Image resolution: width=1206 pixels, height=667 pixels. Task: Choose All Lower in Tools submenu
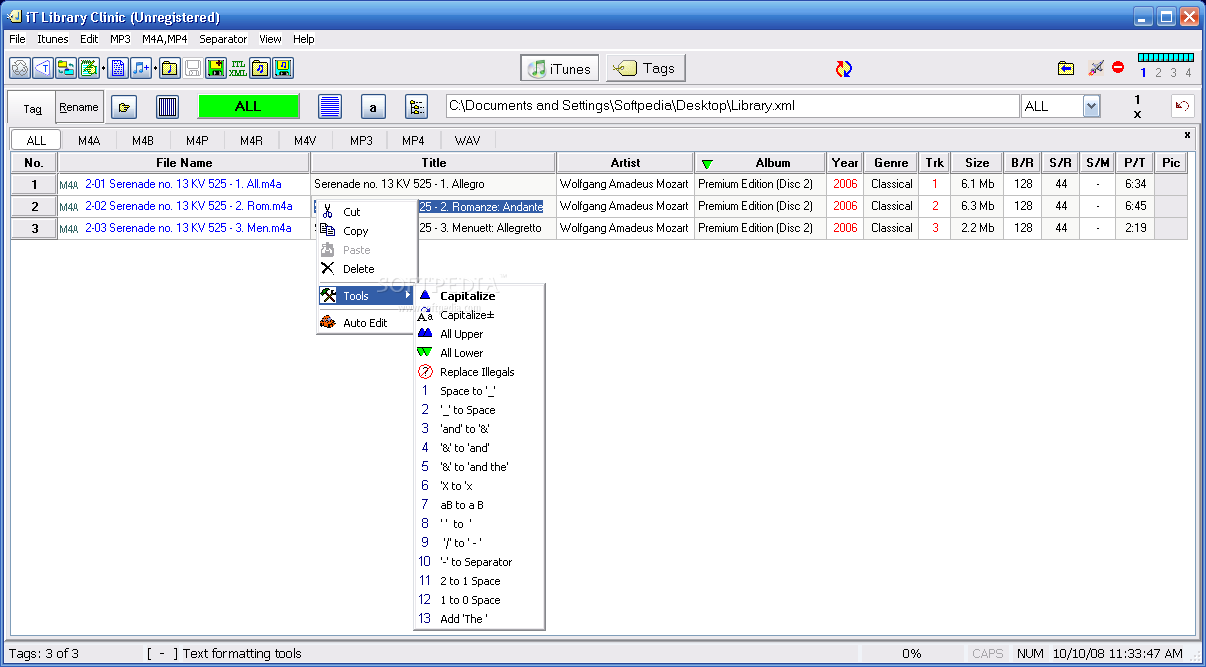coord(479,353)
